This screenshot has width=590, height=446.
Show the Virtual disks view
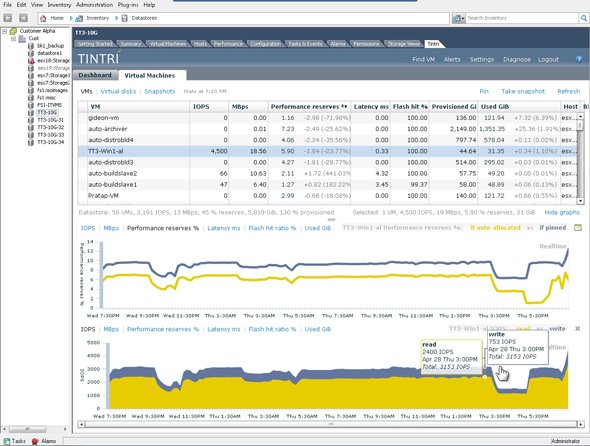(118, 91)
